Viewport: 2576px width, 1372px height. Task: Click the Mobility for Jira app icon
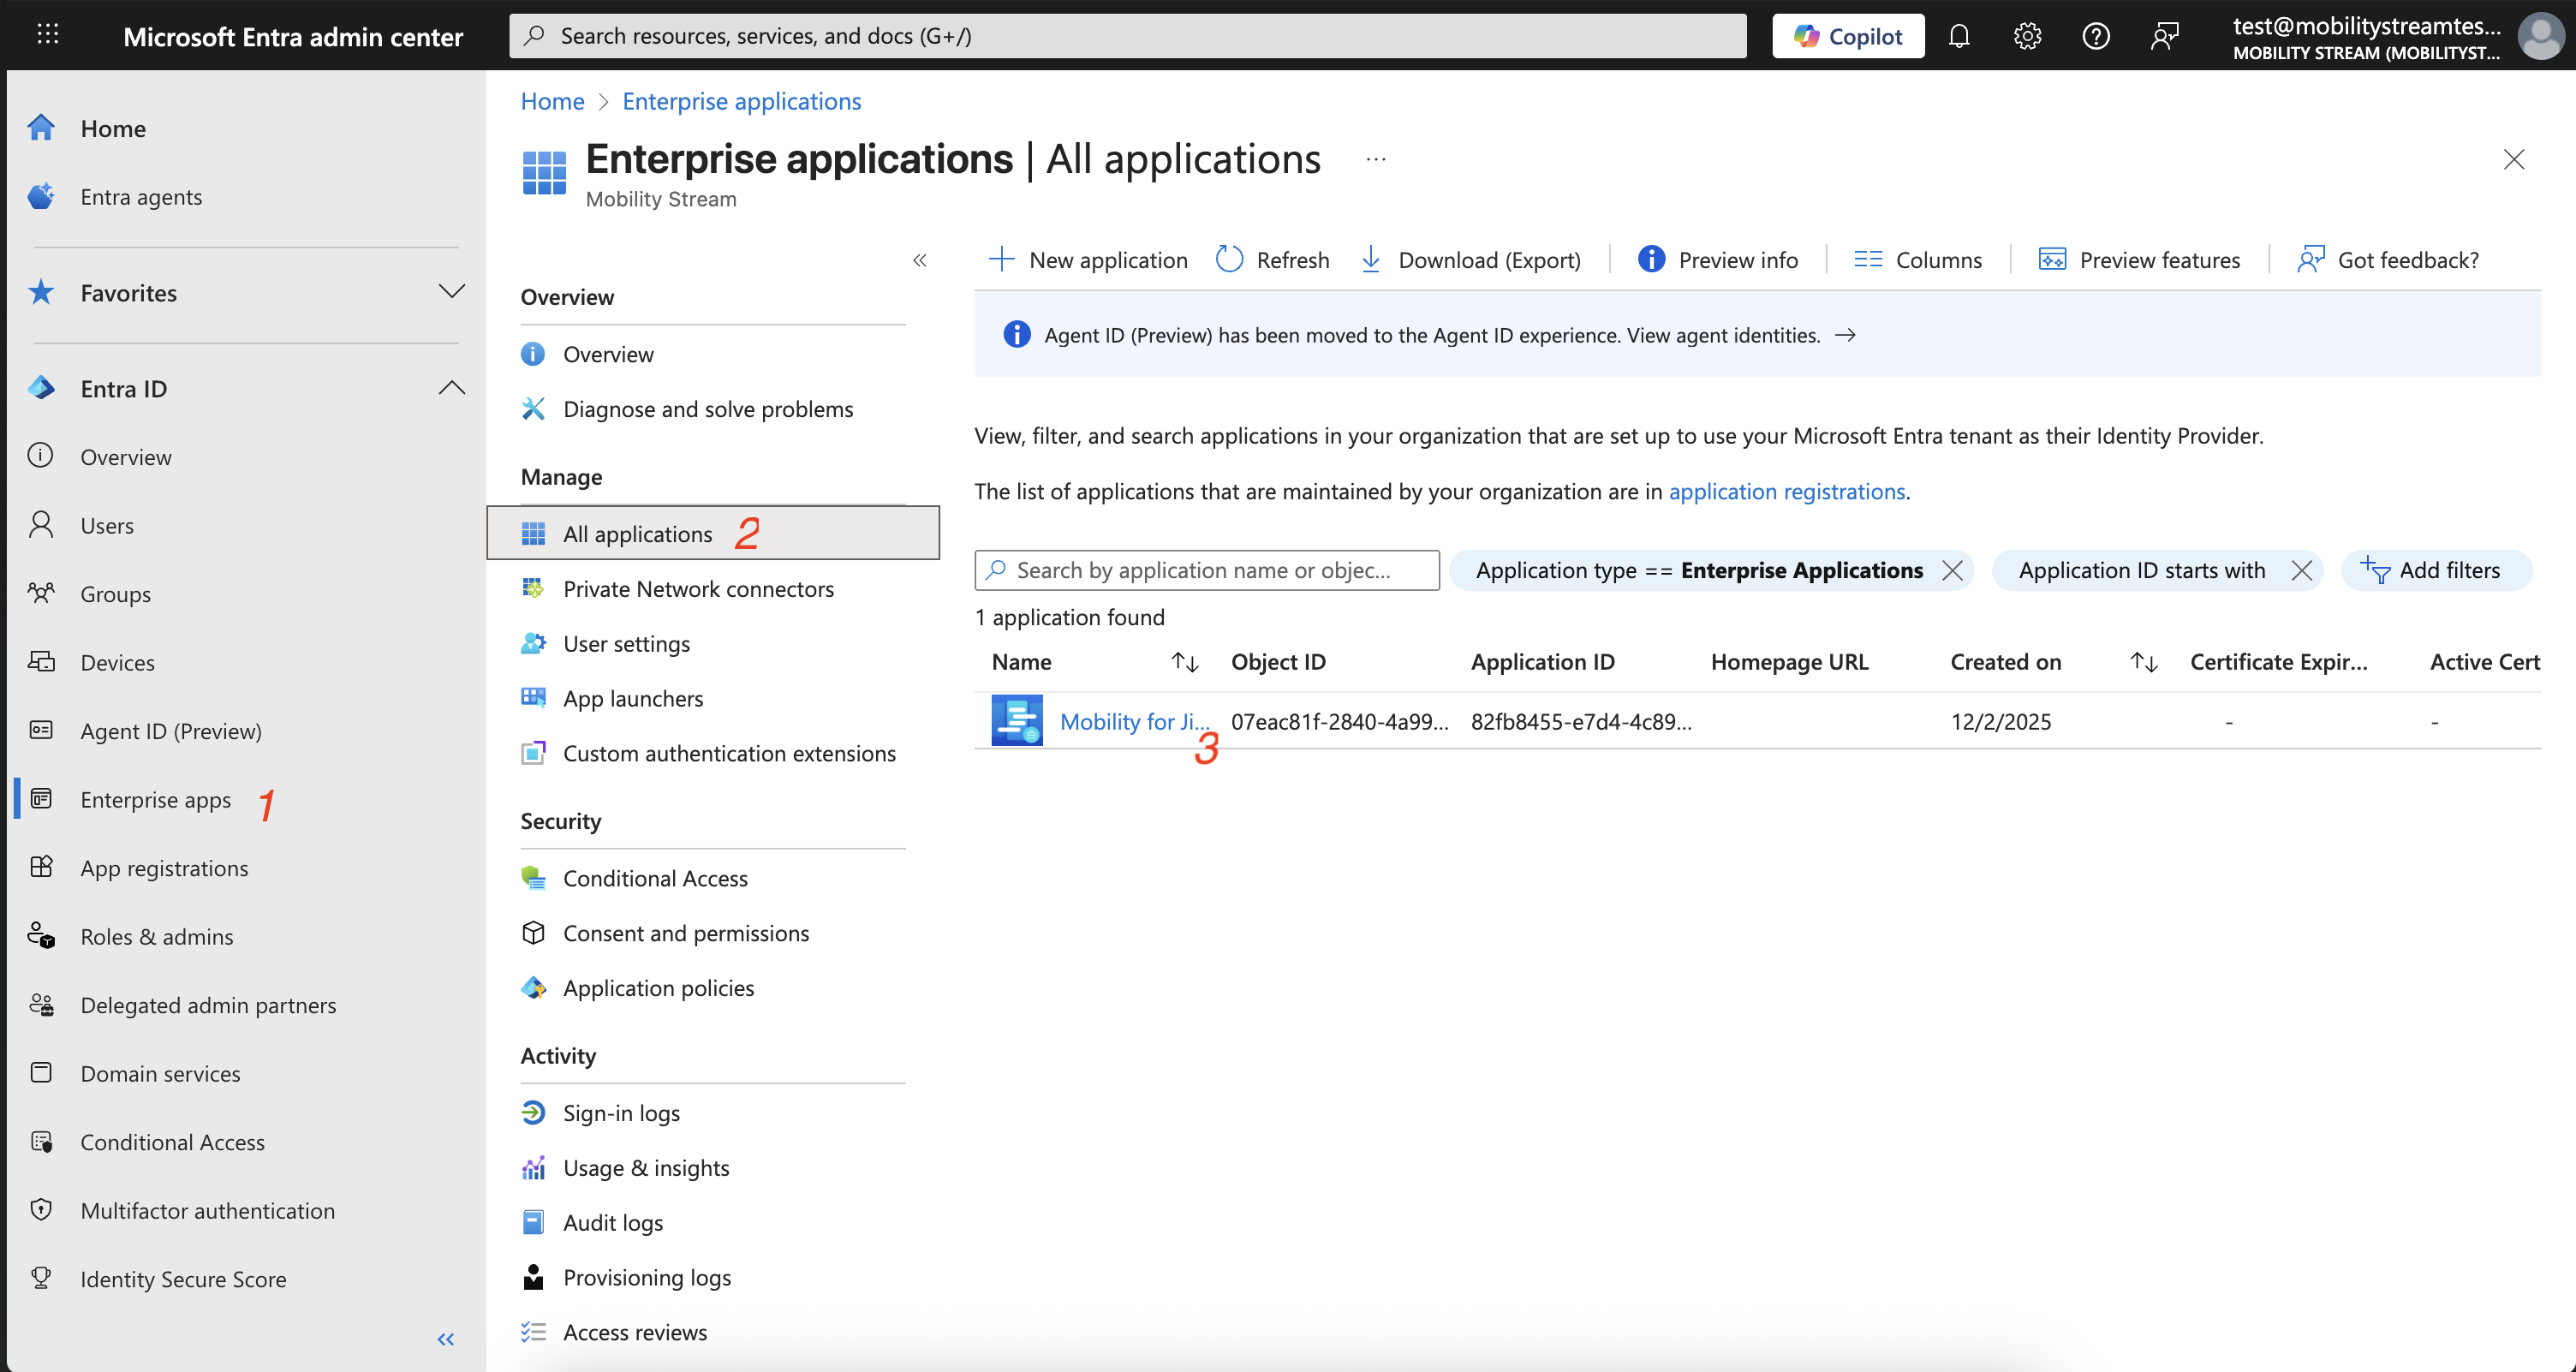point(1016,720)
